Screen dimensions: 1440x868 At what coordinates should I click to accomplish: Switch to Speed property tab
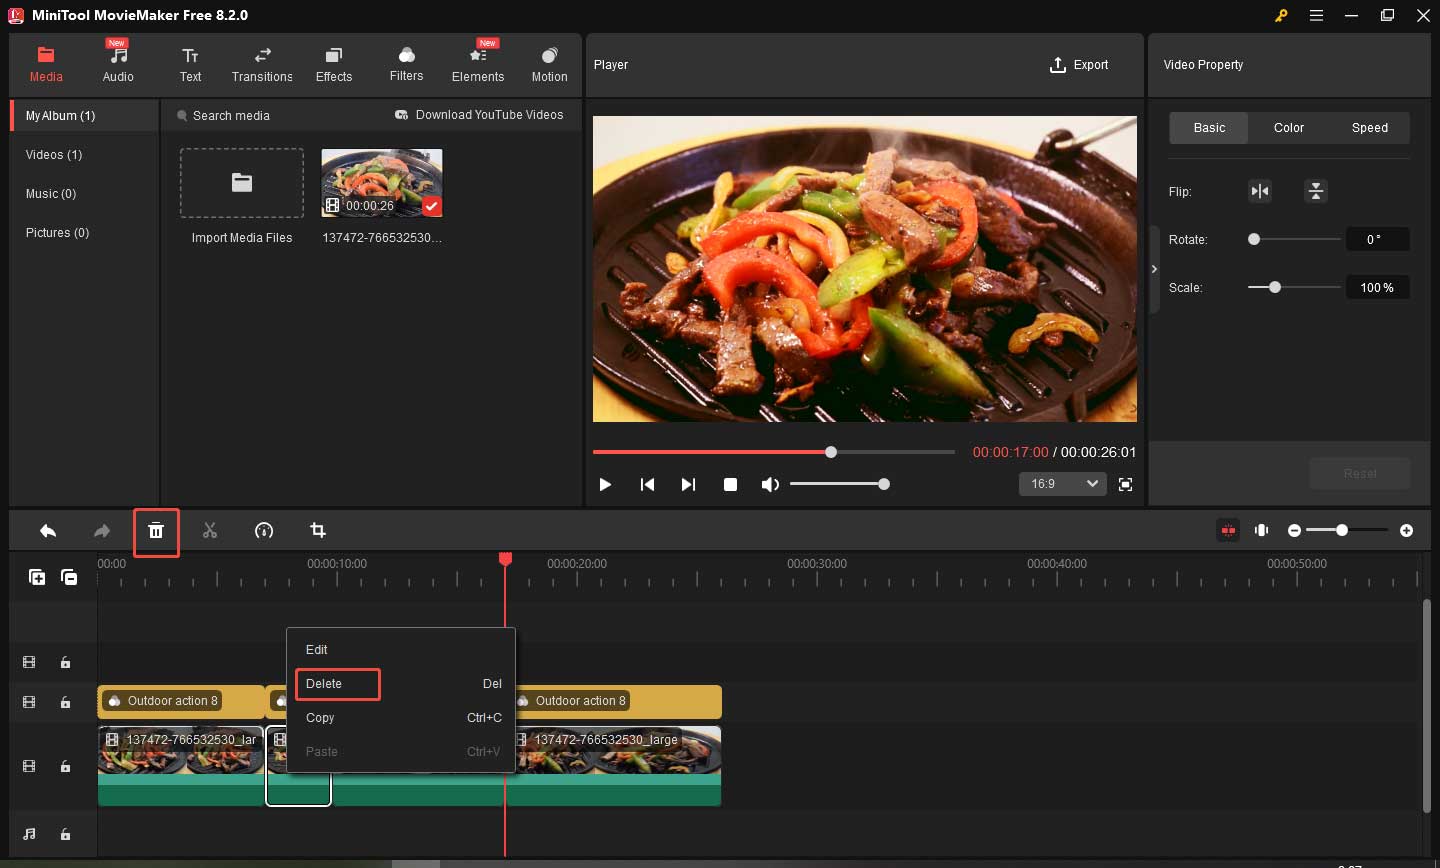(1370, 128)
